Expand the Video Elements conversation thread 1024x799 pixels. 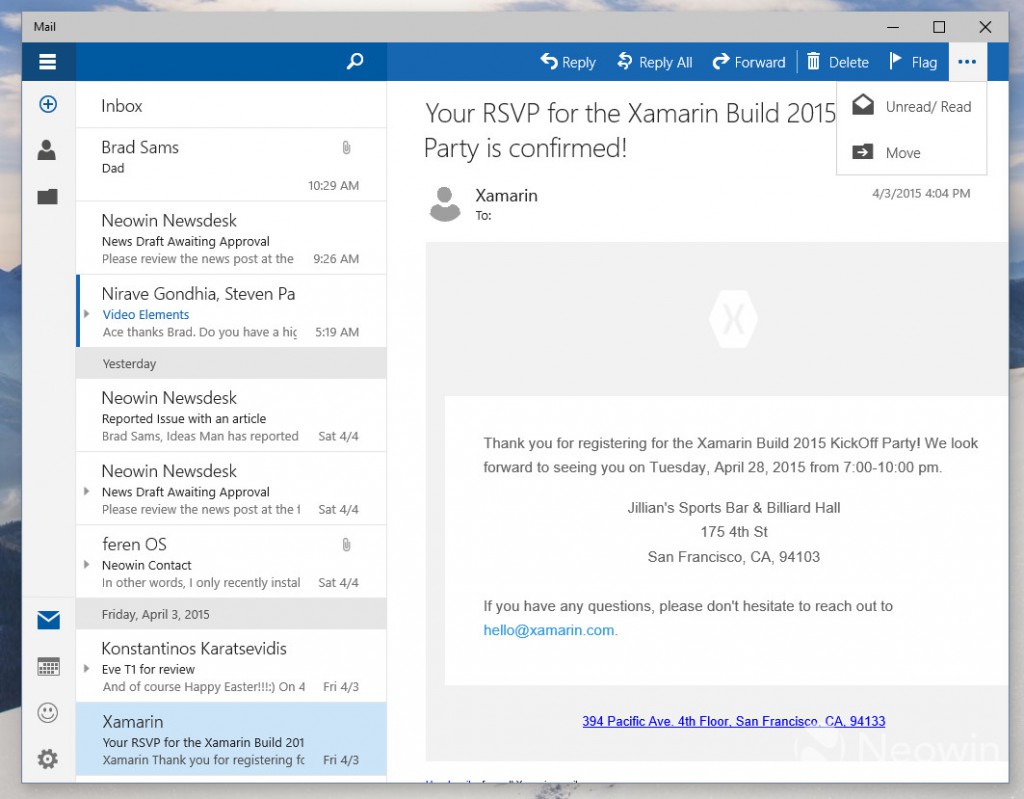tap(87, 314)
